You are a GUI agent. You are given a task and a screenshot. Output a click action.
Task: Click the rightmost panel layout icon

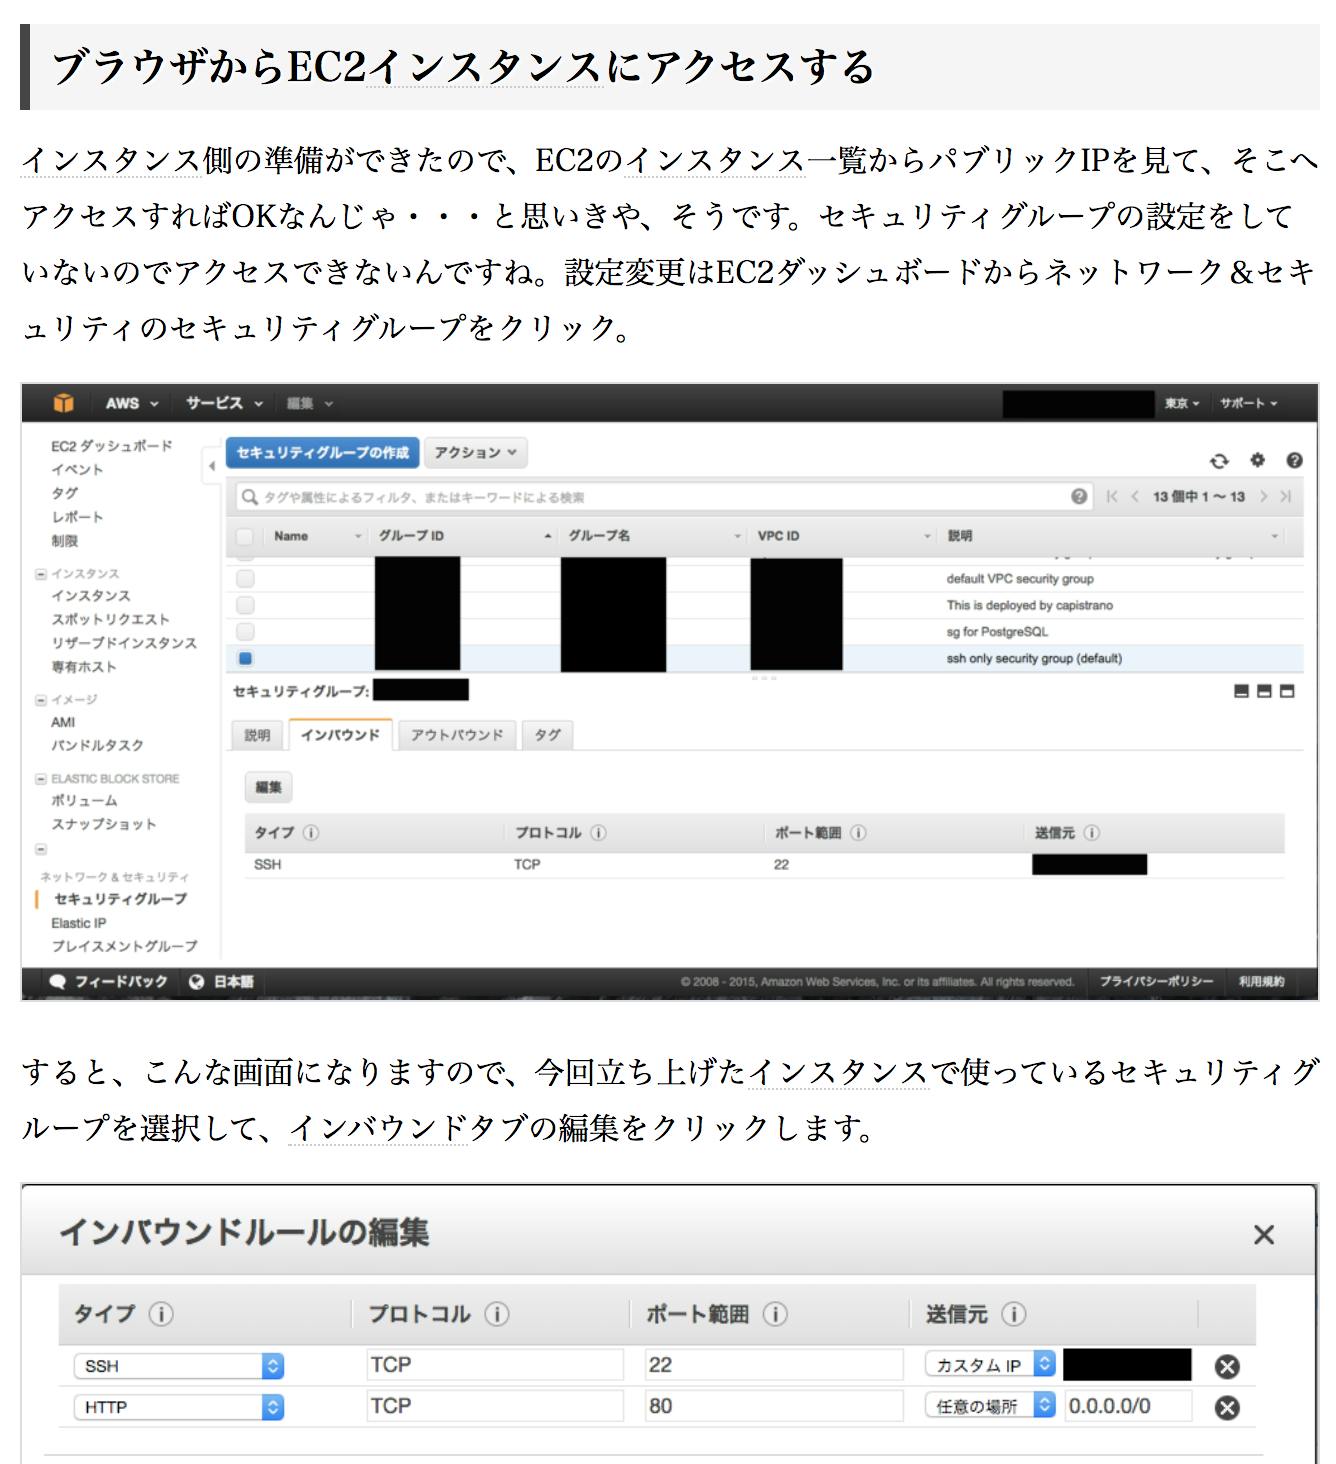tap(1287, 691)
